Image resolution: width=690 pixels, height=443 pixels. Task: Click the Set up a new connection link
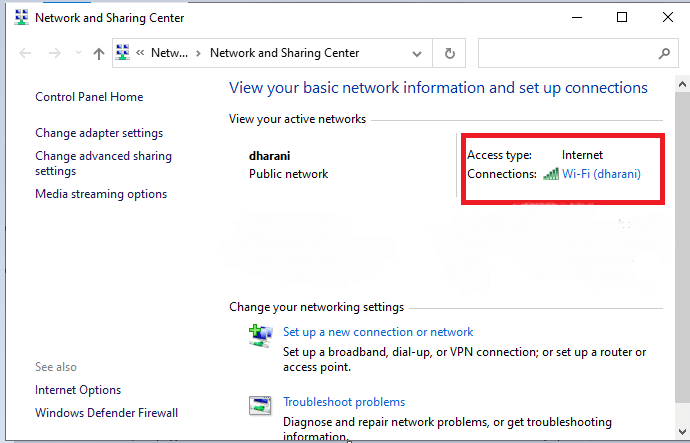pyautogui.click(x=378, y=332)
